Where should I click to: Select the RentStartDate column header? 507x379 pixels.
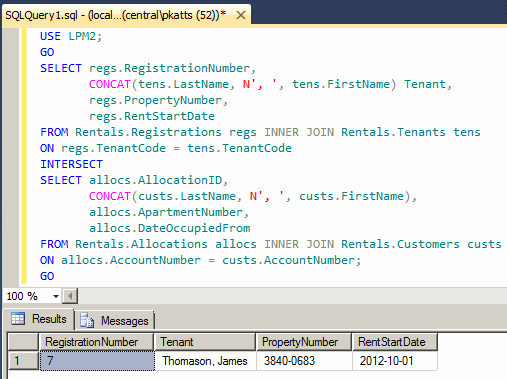(x=395, y=342)
